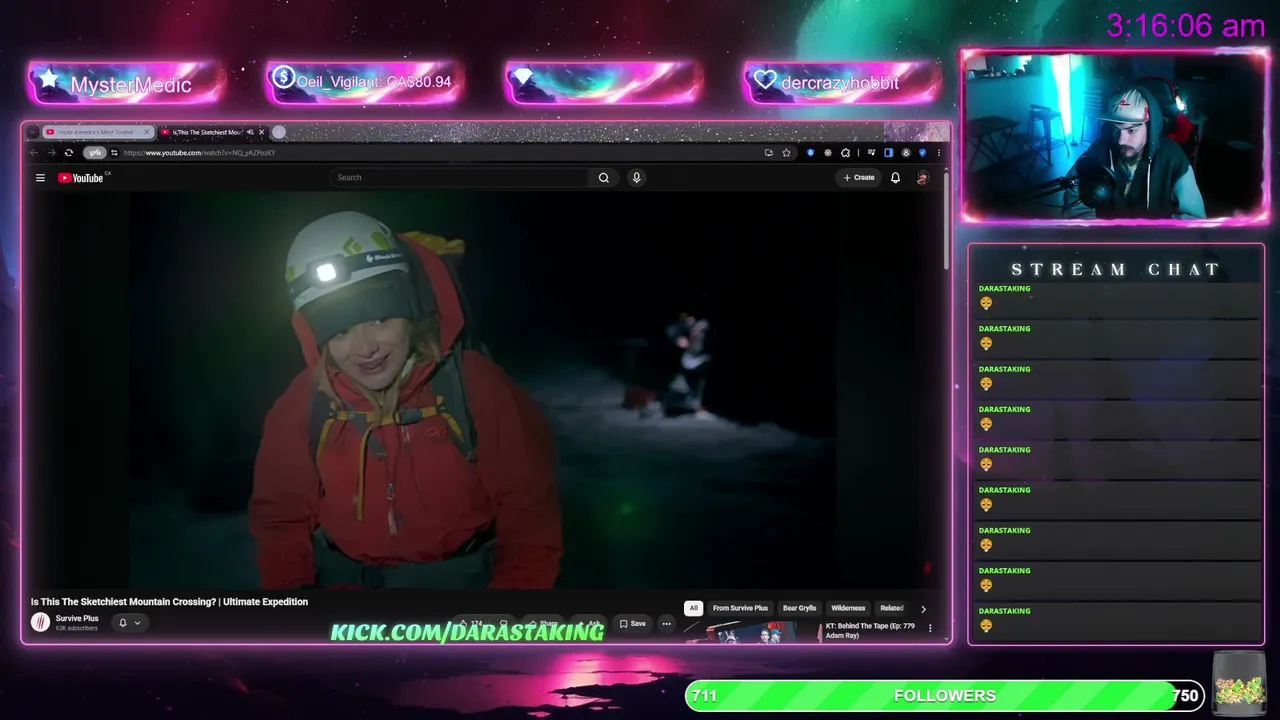Open YouTube notifications bell in the header
Screen dimensions: 1280x720
pos(895,178)
